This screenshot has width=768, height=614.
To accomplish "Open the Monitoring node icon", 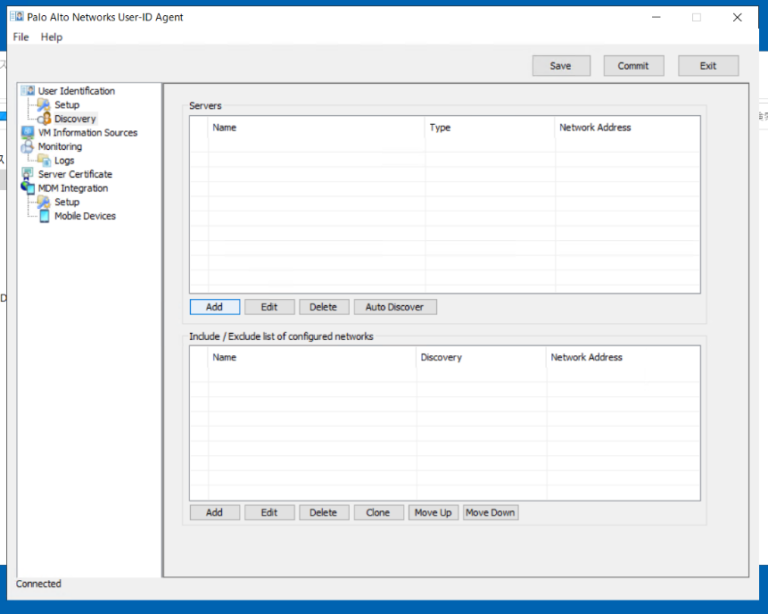I will click(28, 146).
